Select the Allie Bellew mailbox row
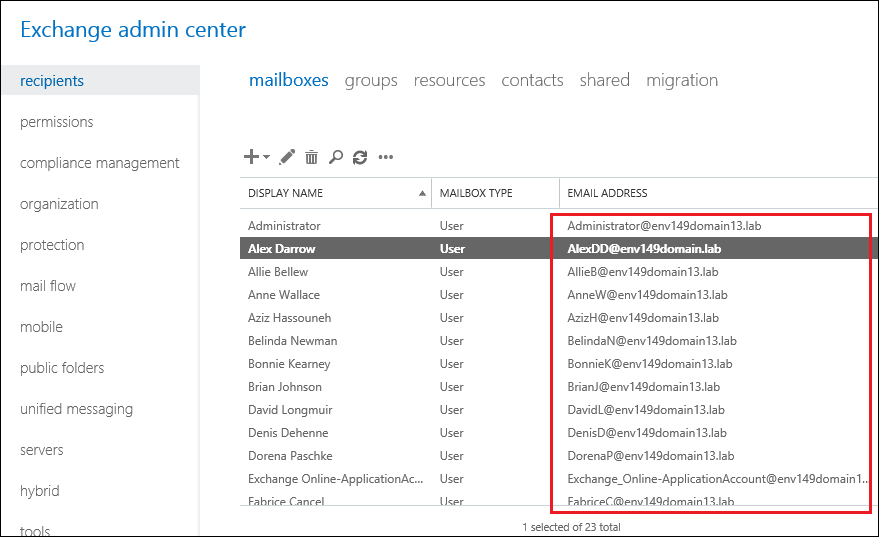 coord(558,271)
